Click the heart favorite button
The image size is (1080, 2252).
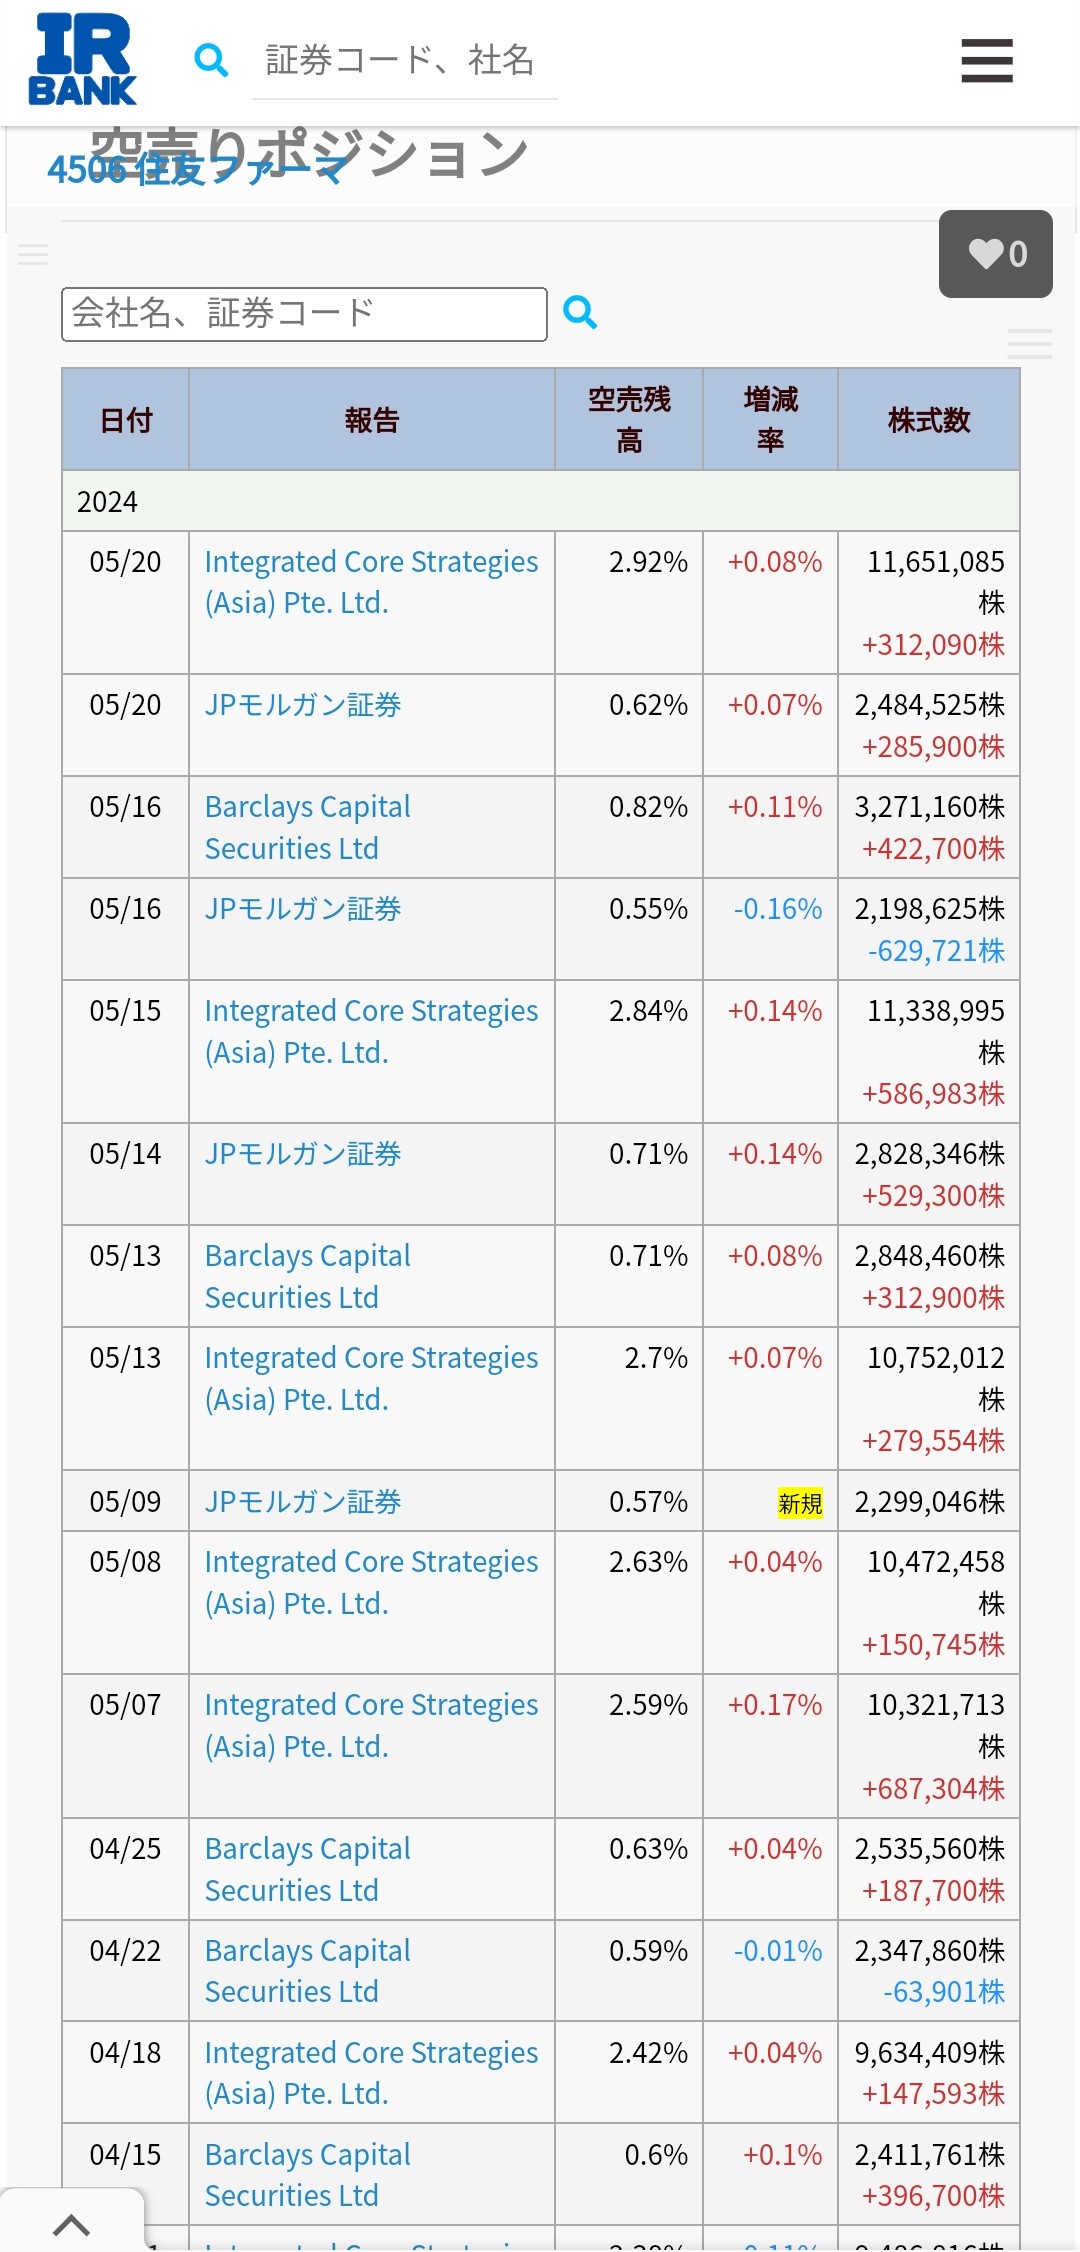click(995, 254)
